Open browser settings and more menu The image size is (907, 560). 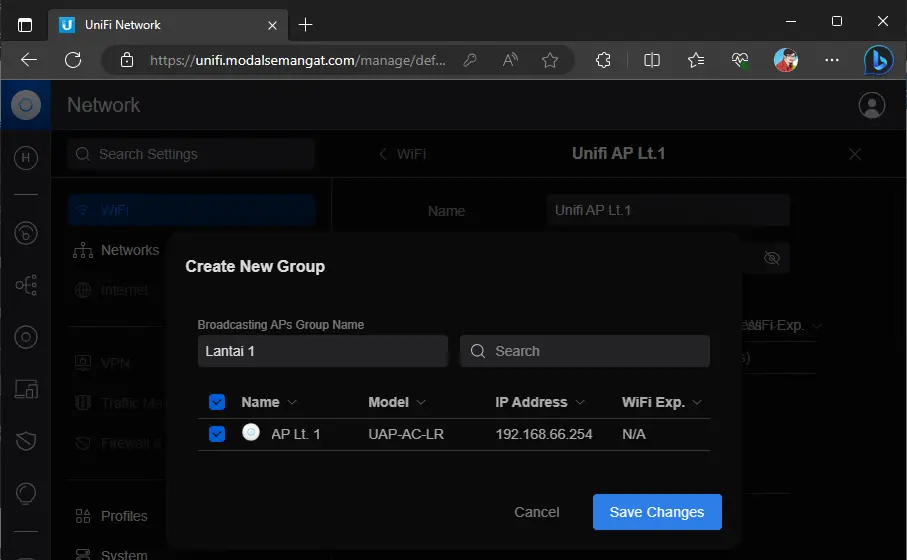tap(832, 60)
